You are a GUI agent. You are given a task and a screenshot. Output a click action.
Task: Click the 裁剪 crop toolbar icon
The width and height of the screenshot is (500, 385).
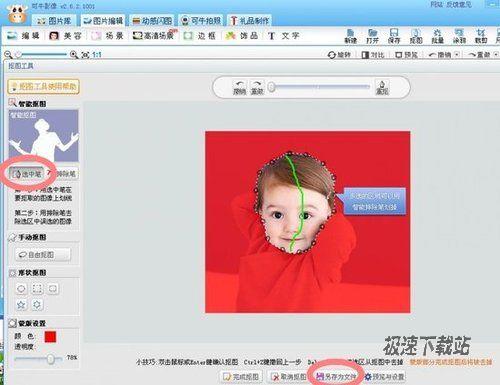tap(481, 36)
